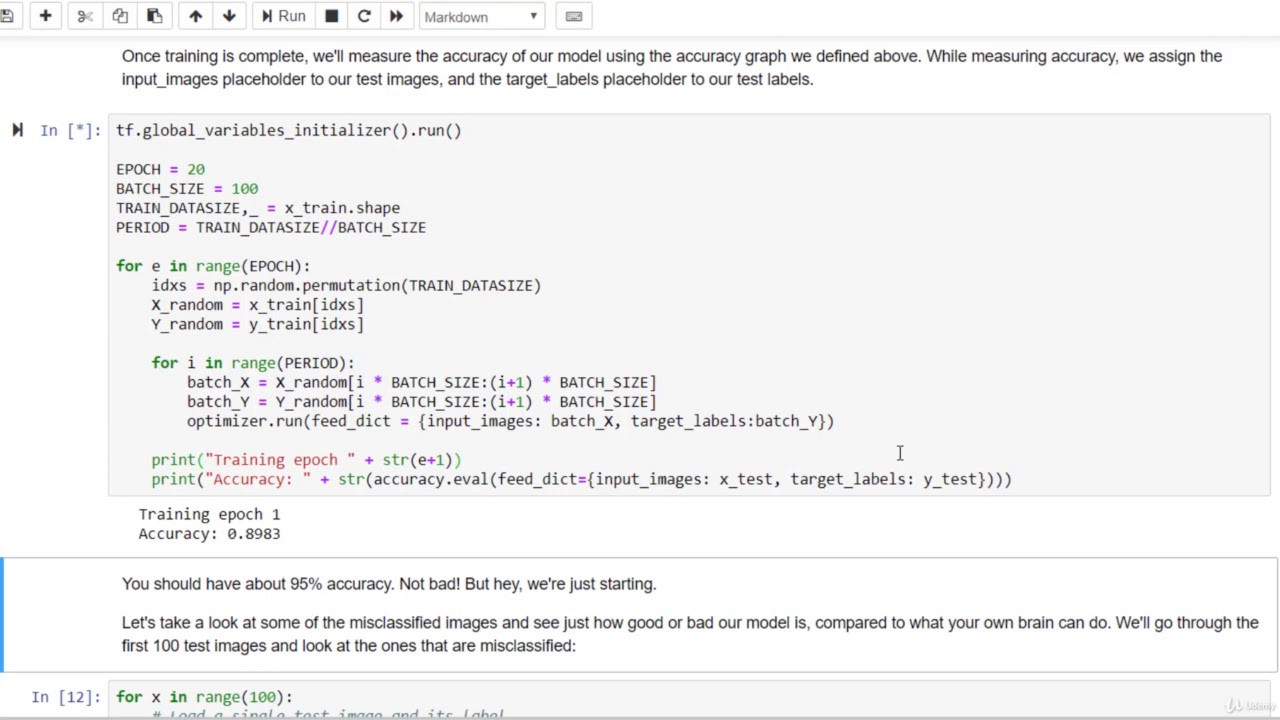The image size is (1280, 720).
Task: Click the for e in range(EPOCH) line
Action: pyautogui.click(x=213, y=266)
